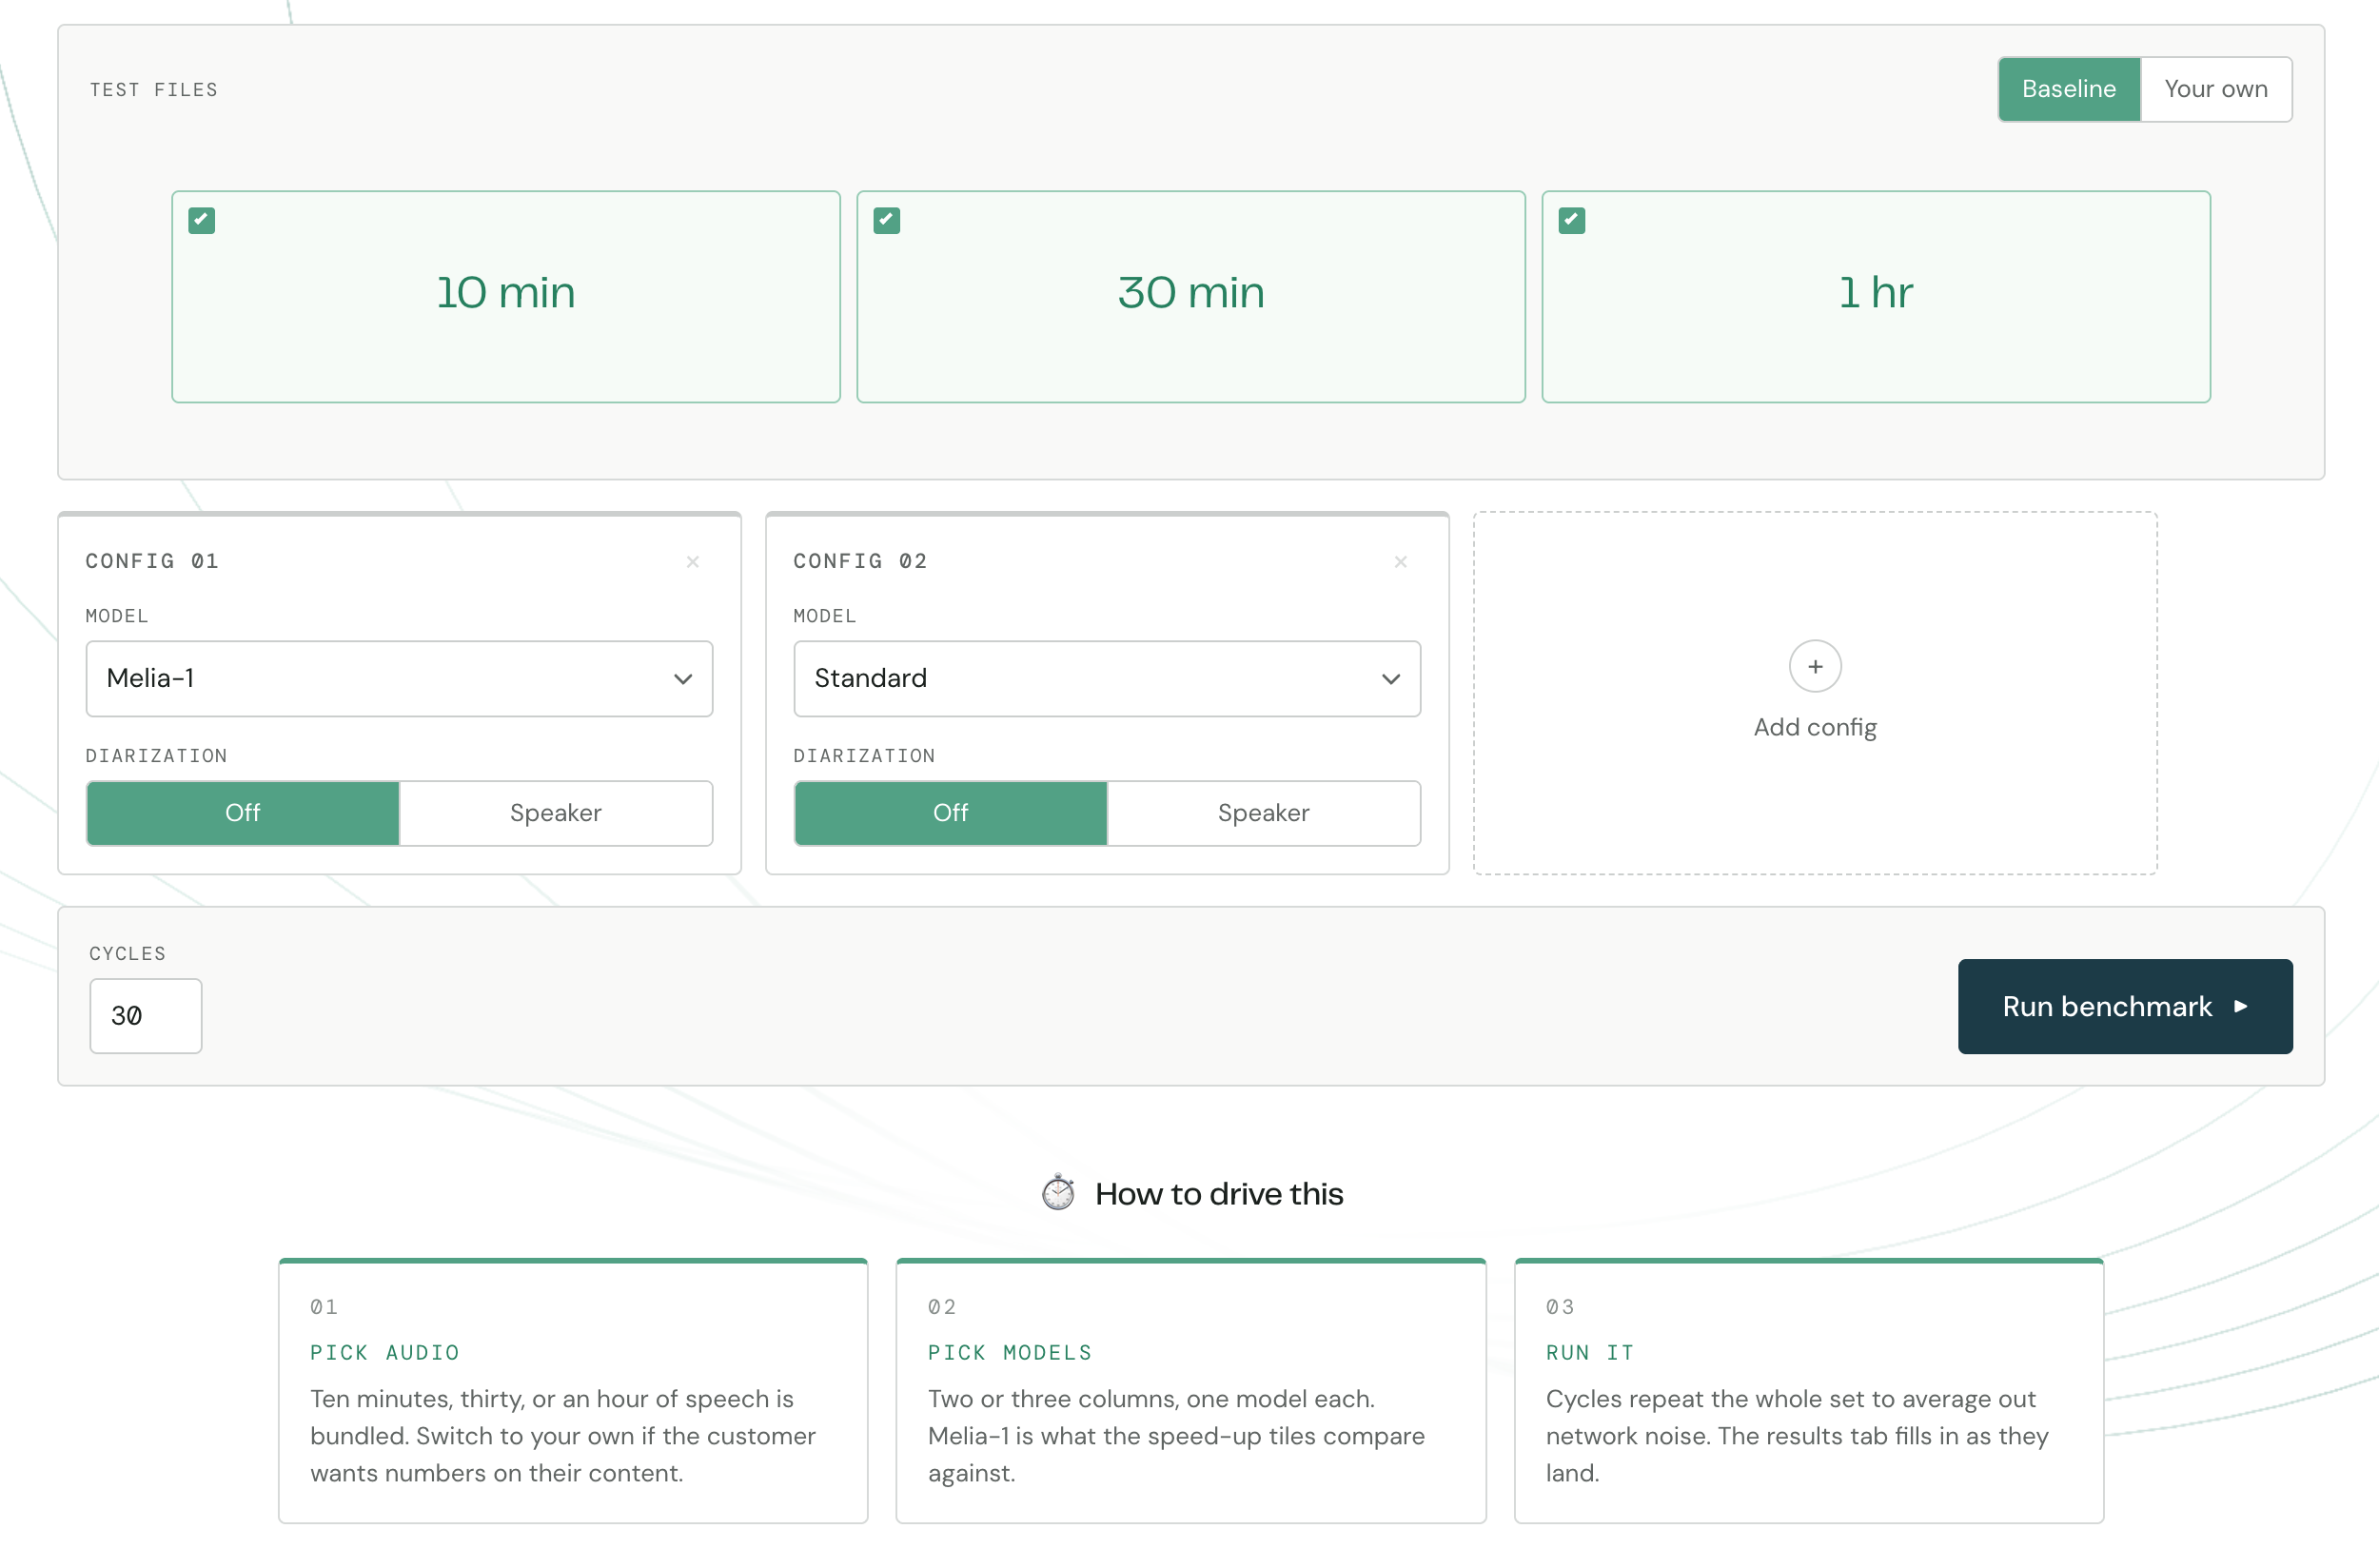Uncheck the 1 hr test file checkbox
The image size is (2379, 1568).
pyautogui.click(x=1571, y=221)
